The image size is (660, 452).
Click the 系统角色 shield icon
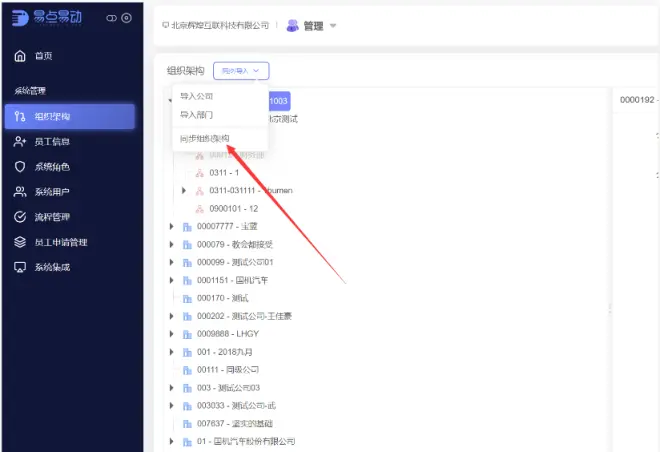point(19,167)
